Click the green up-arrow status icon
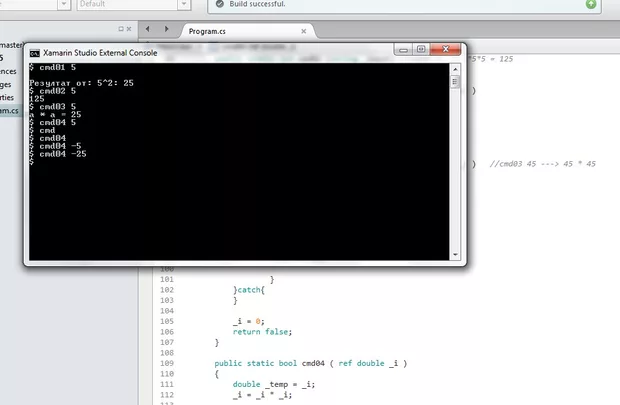Viewport: 620px width, 405px height. (x=591, y=4)
